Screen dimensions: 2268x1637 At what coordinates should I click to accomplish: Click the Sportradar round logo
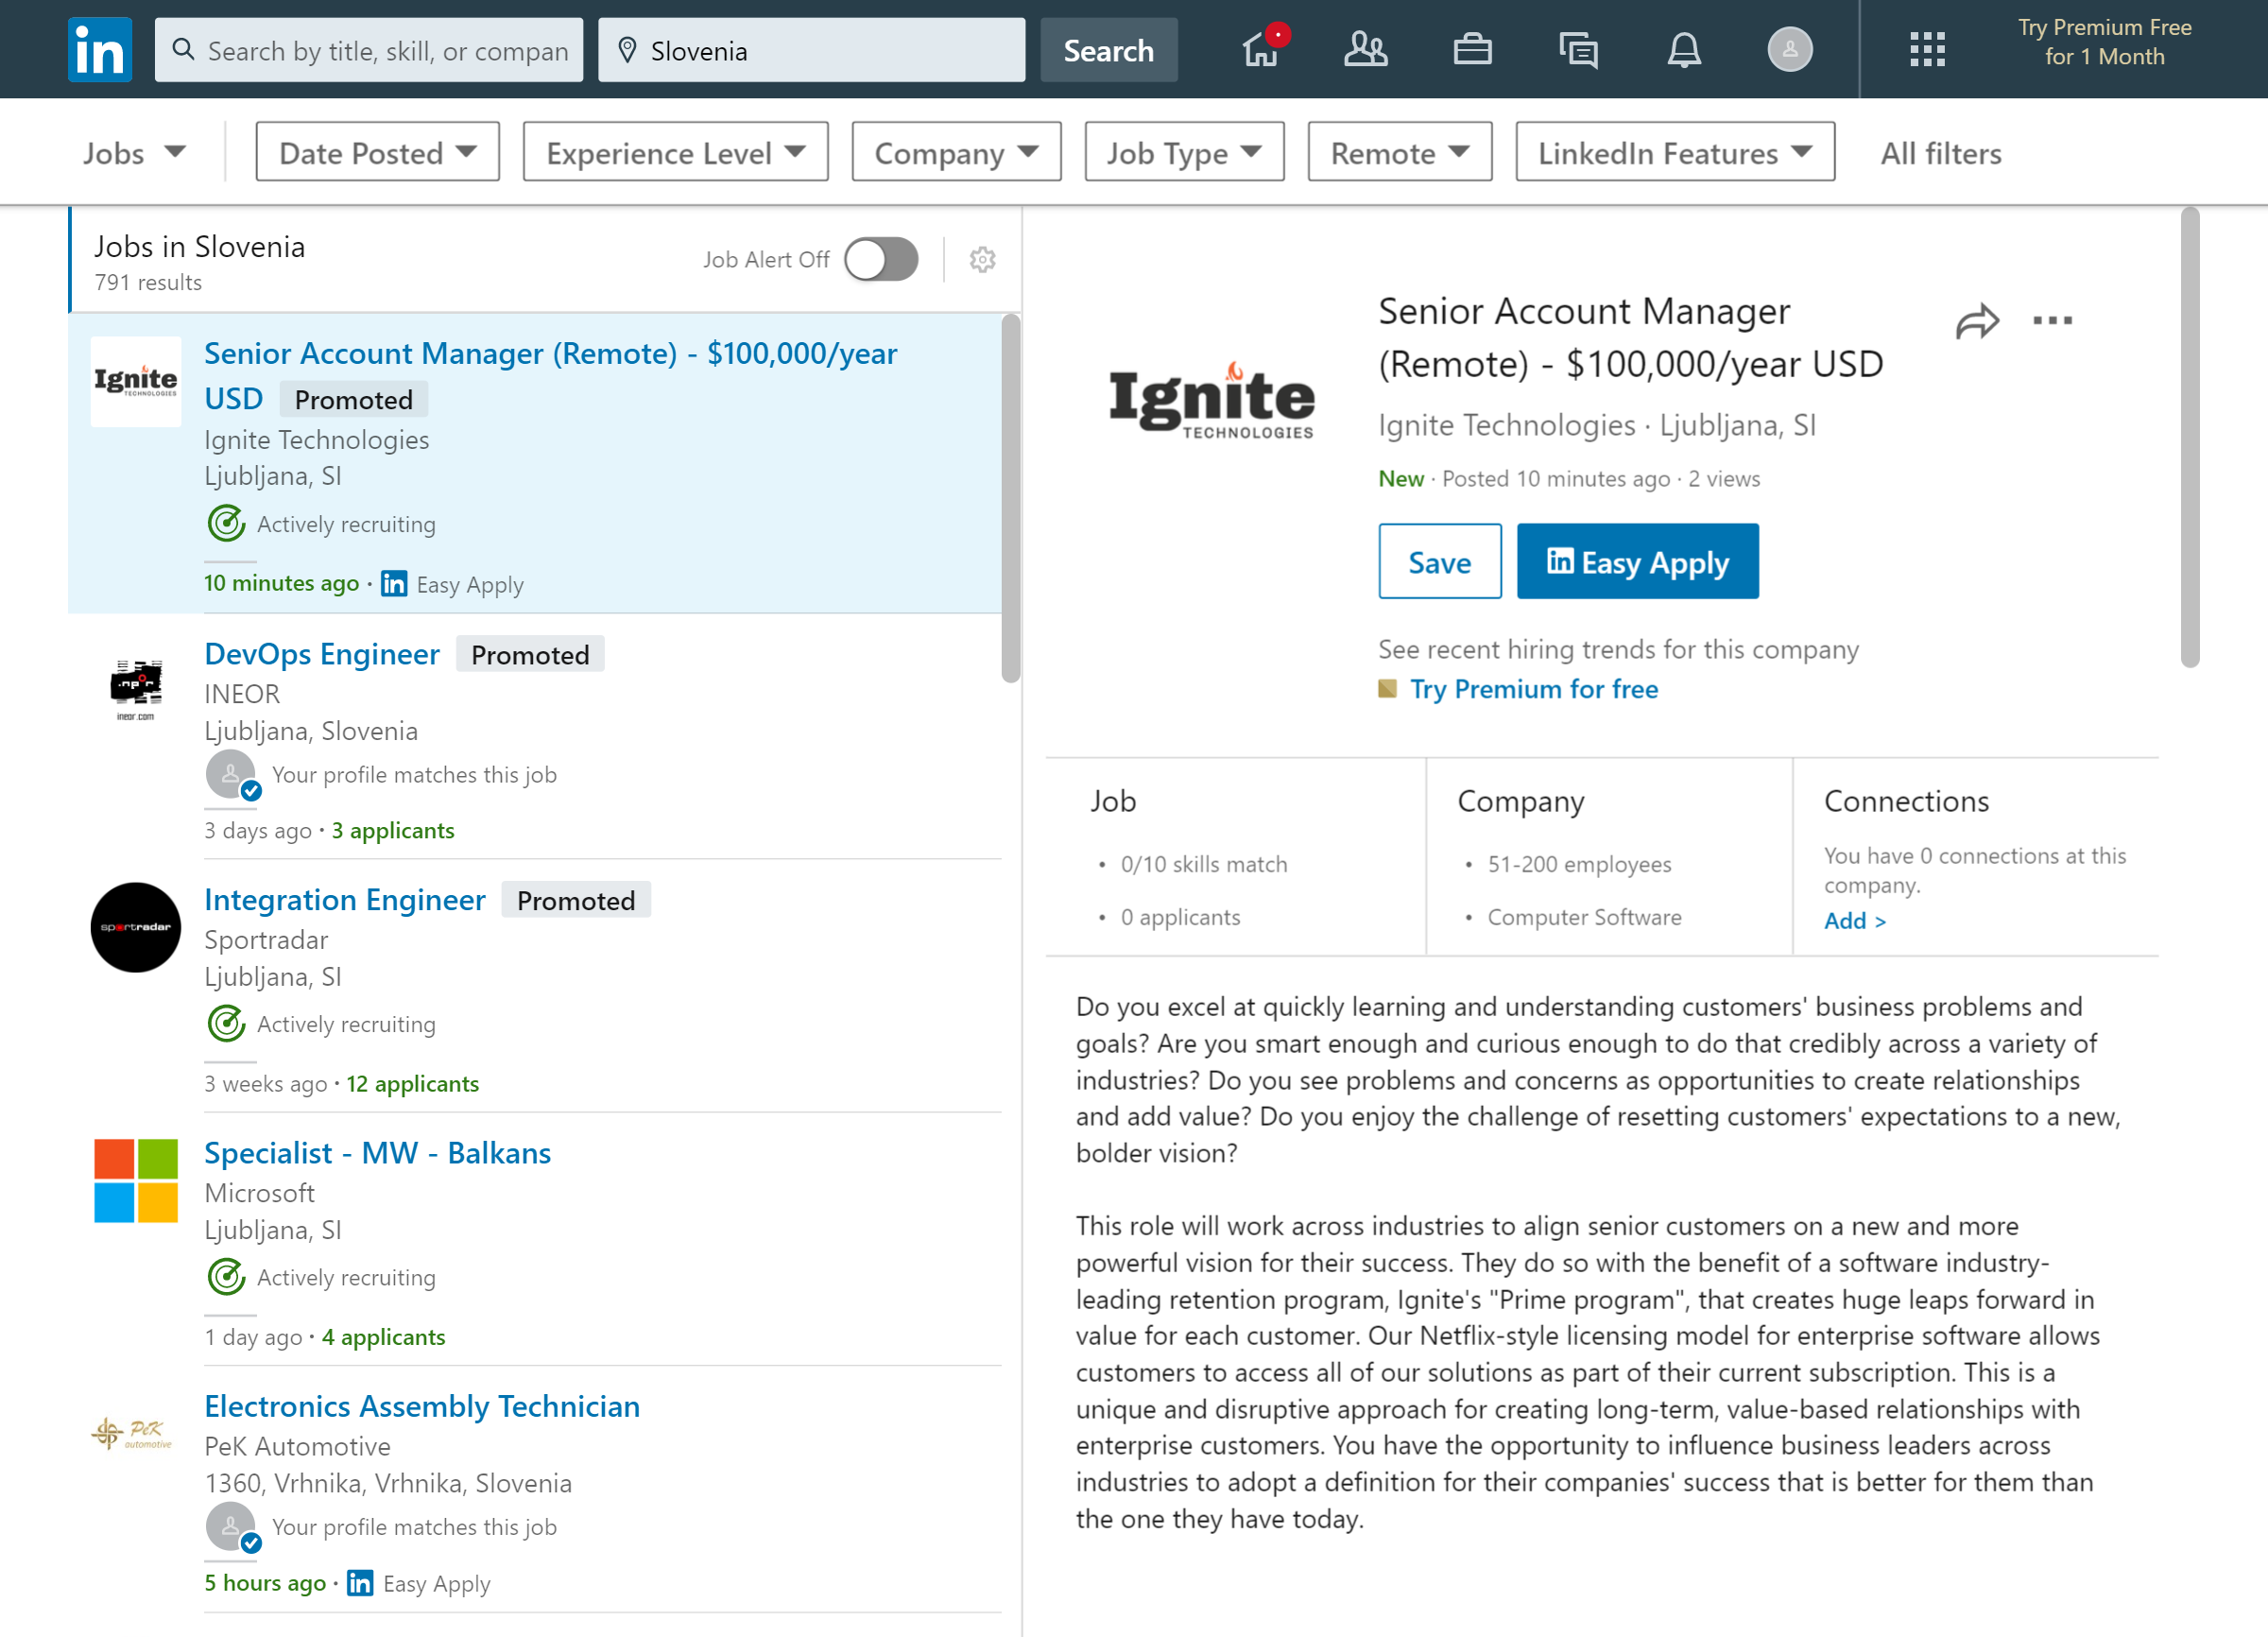tap(136, 927)
